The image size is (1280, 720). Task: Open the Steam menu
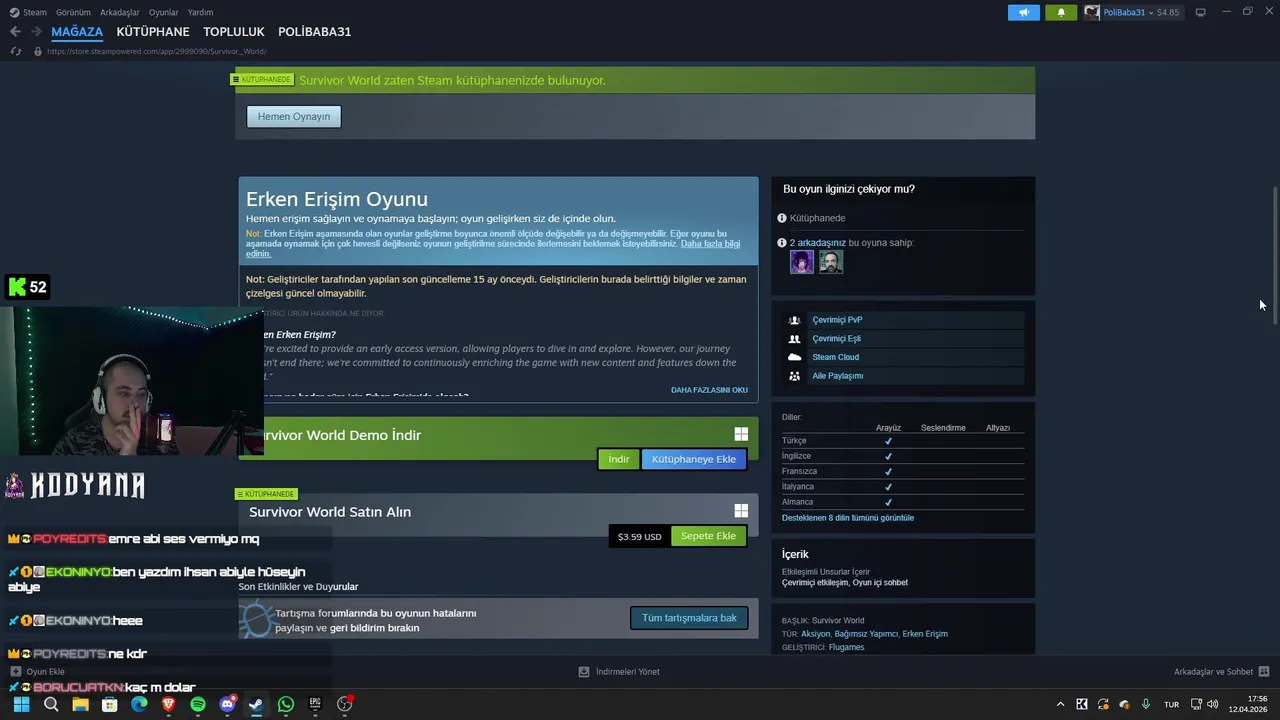click(x=28, y=12)
